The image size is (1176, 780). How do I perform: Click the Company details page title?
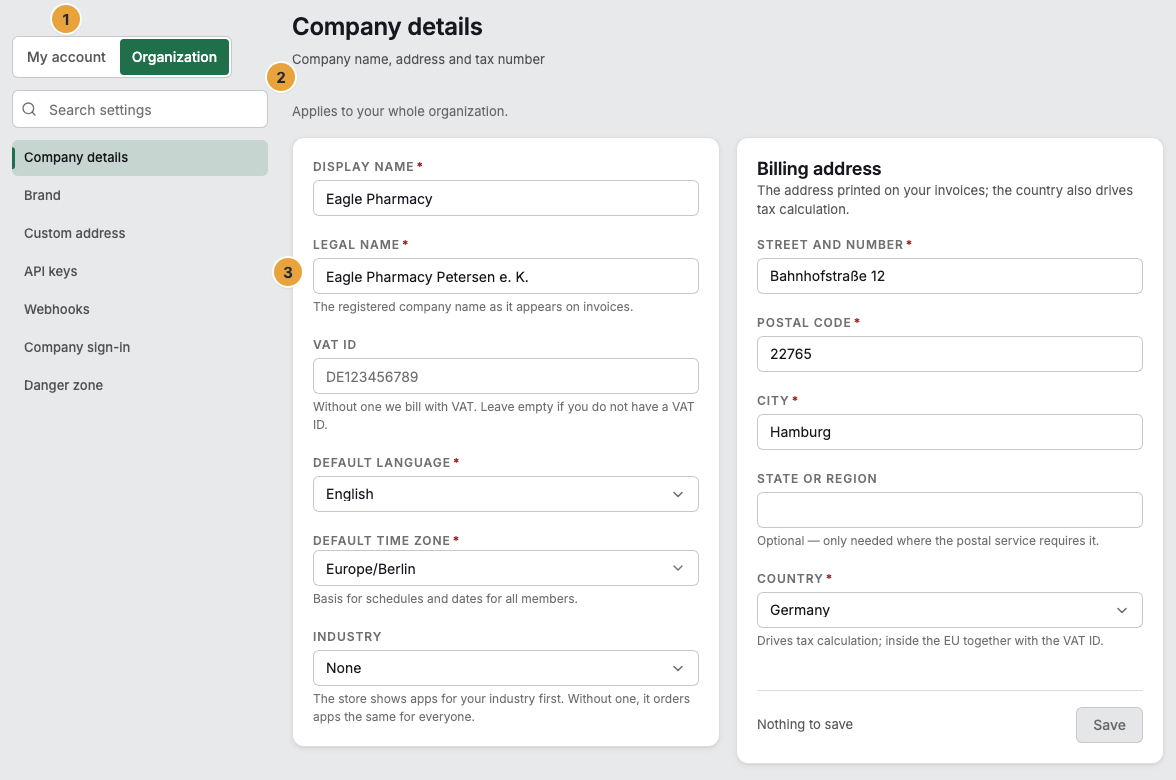(x=387, y=27)
